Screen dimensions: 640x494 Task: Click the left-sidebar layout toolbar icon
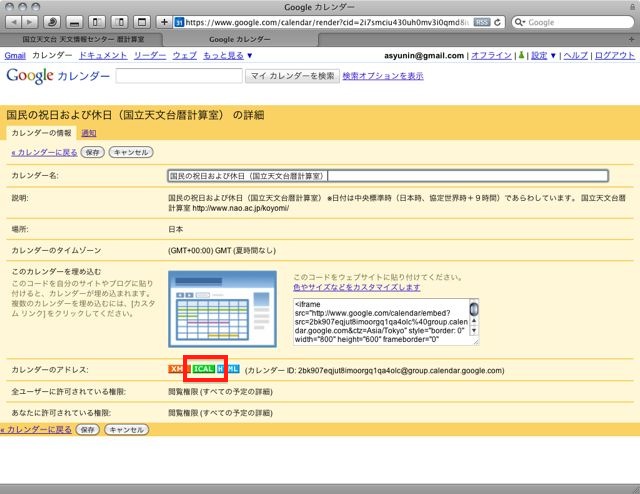tap(97, 22)
